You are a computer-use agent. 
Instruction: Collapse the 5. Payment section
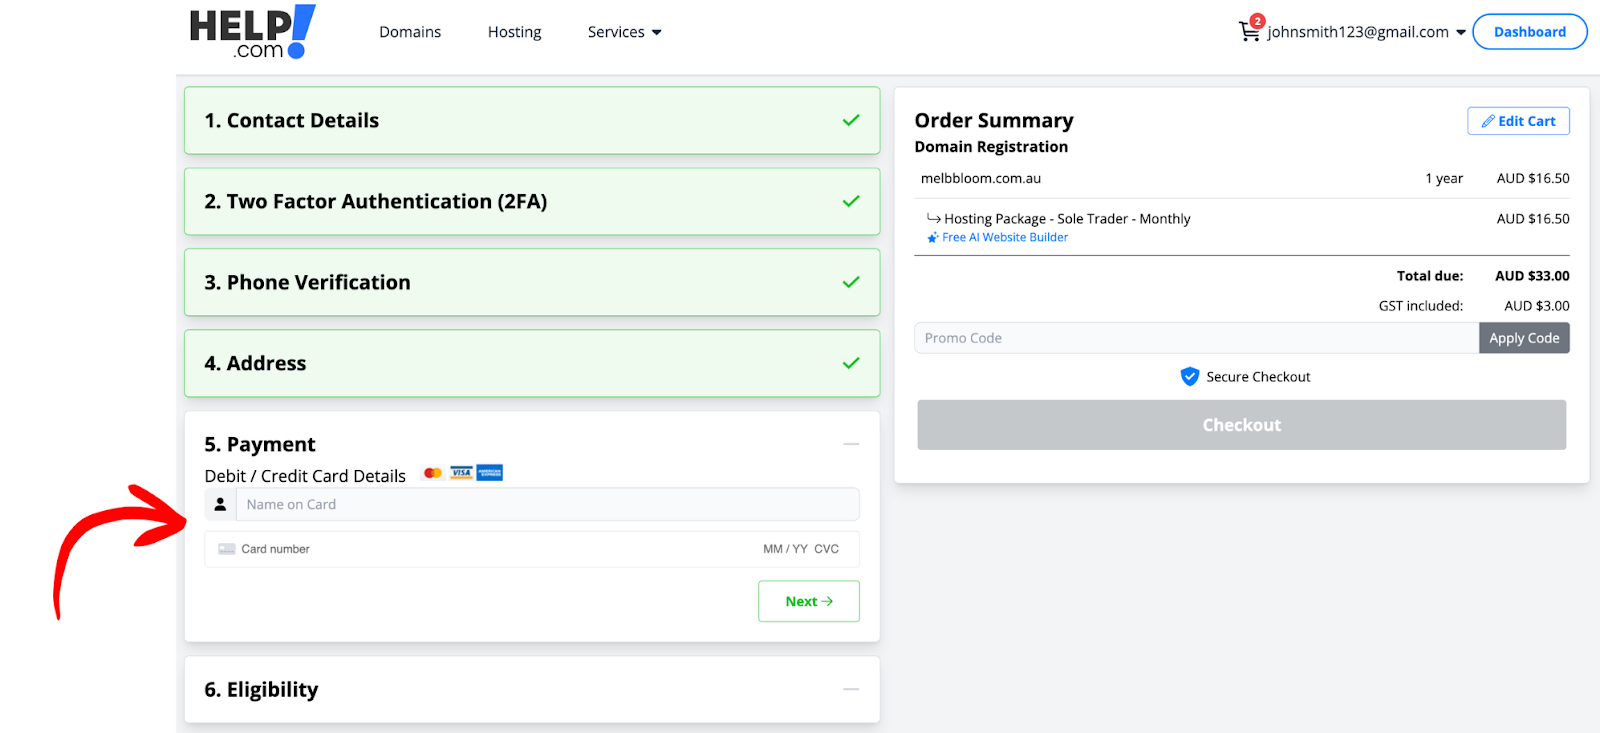coord(850,444)
